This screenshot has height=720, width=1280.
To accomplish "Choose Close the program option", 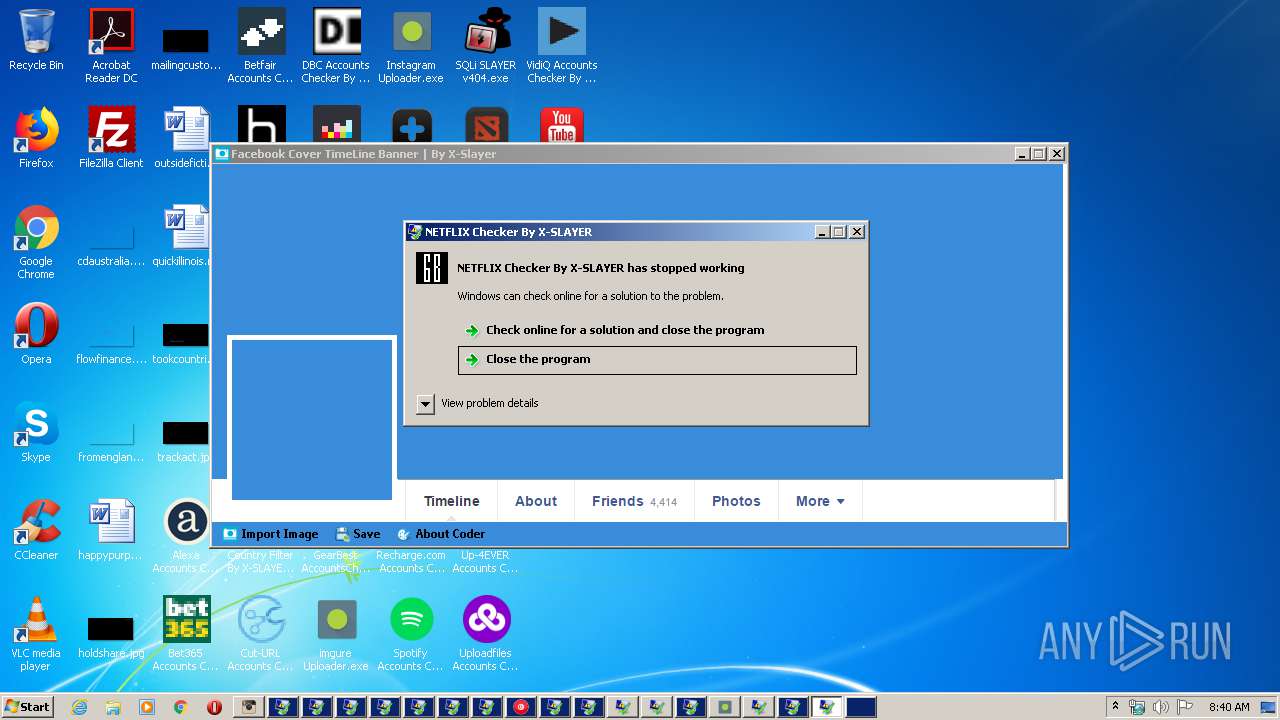I will click(657, 360).
